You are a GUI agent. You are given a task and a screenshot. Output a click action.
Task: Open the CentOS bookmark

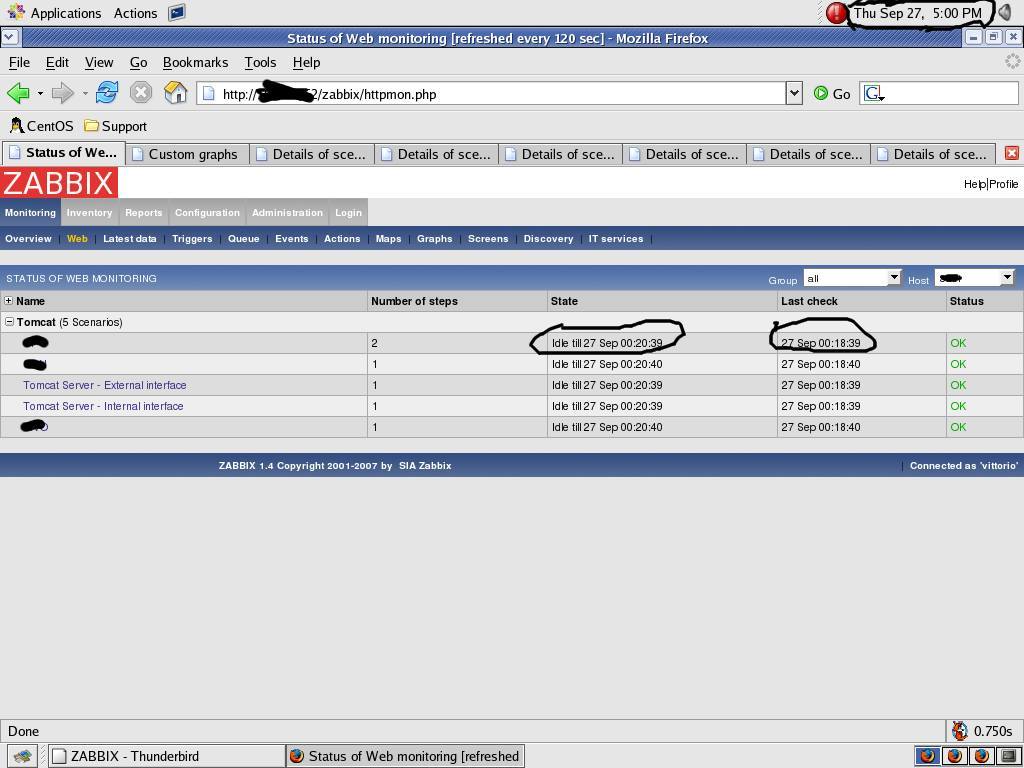pos(41,126)
